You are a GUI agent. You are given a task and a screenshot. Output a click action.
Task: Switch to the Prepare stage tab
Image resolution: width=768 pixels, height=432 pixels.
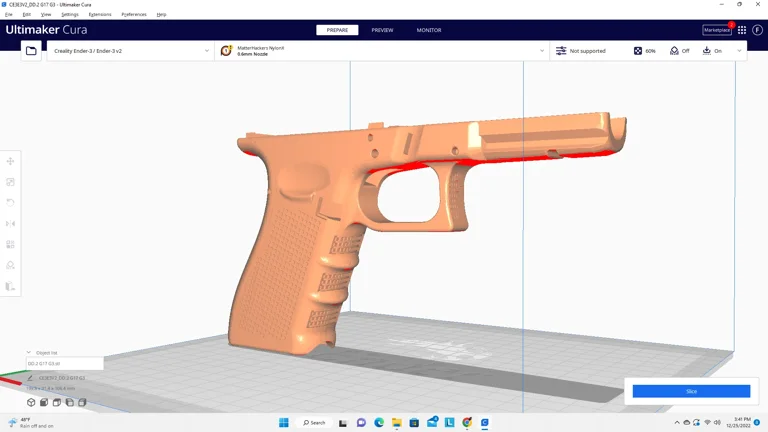(x=337, y=30)
